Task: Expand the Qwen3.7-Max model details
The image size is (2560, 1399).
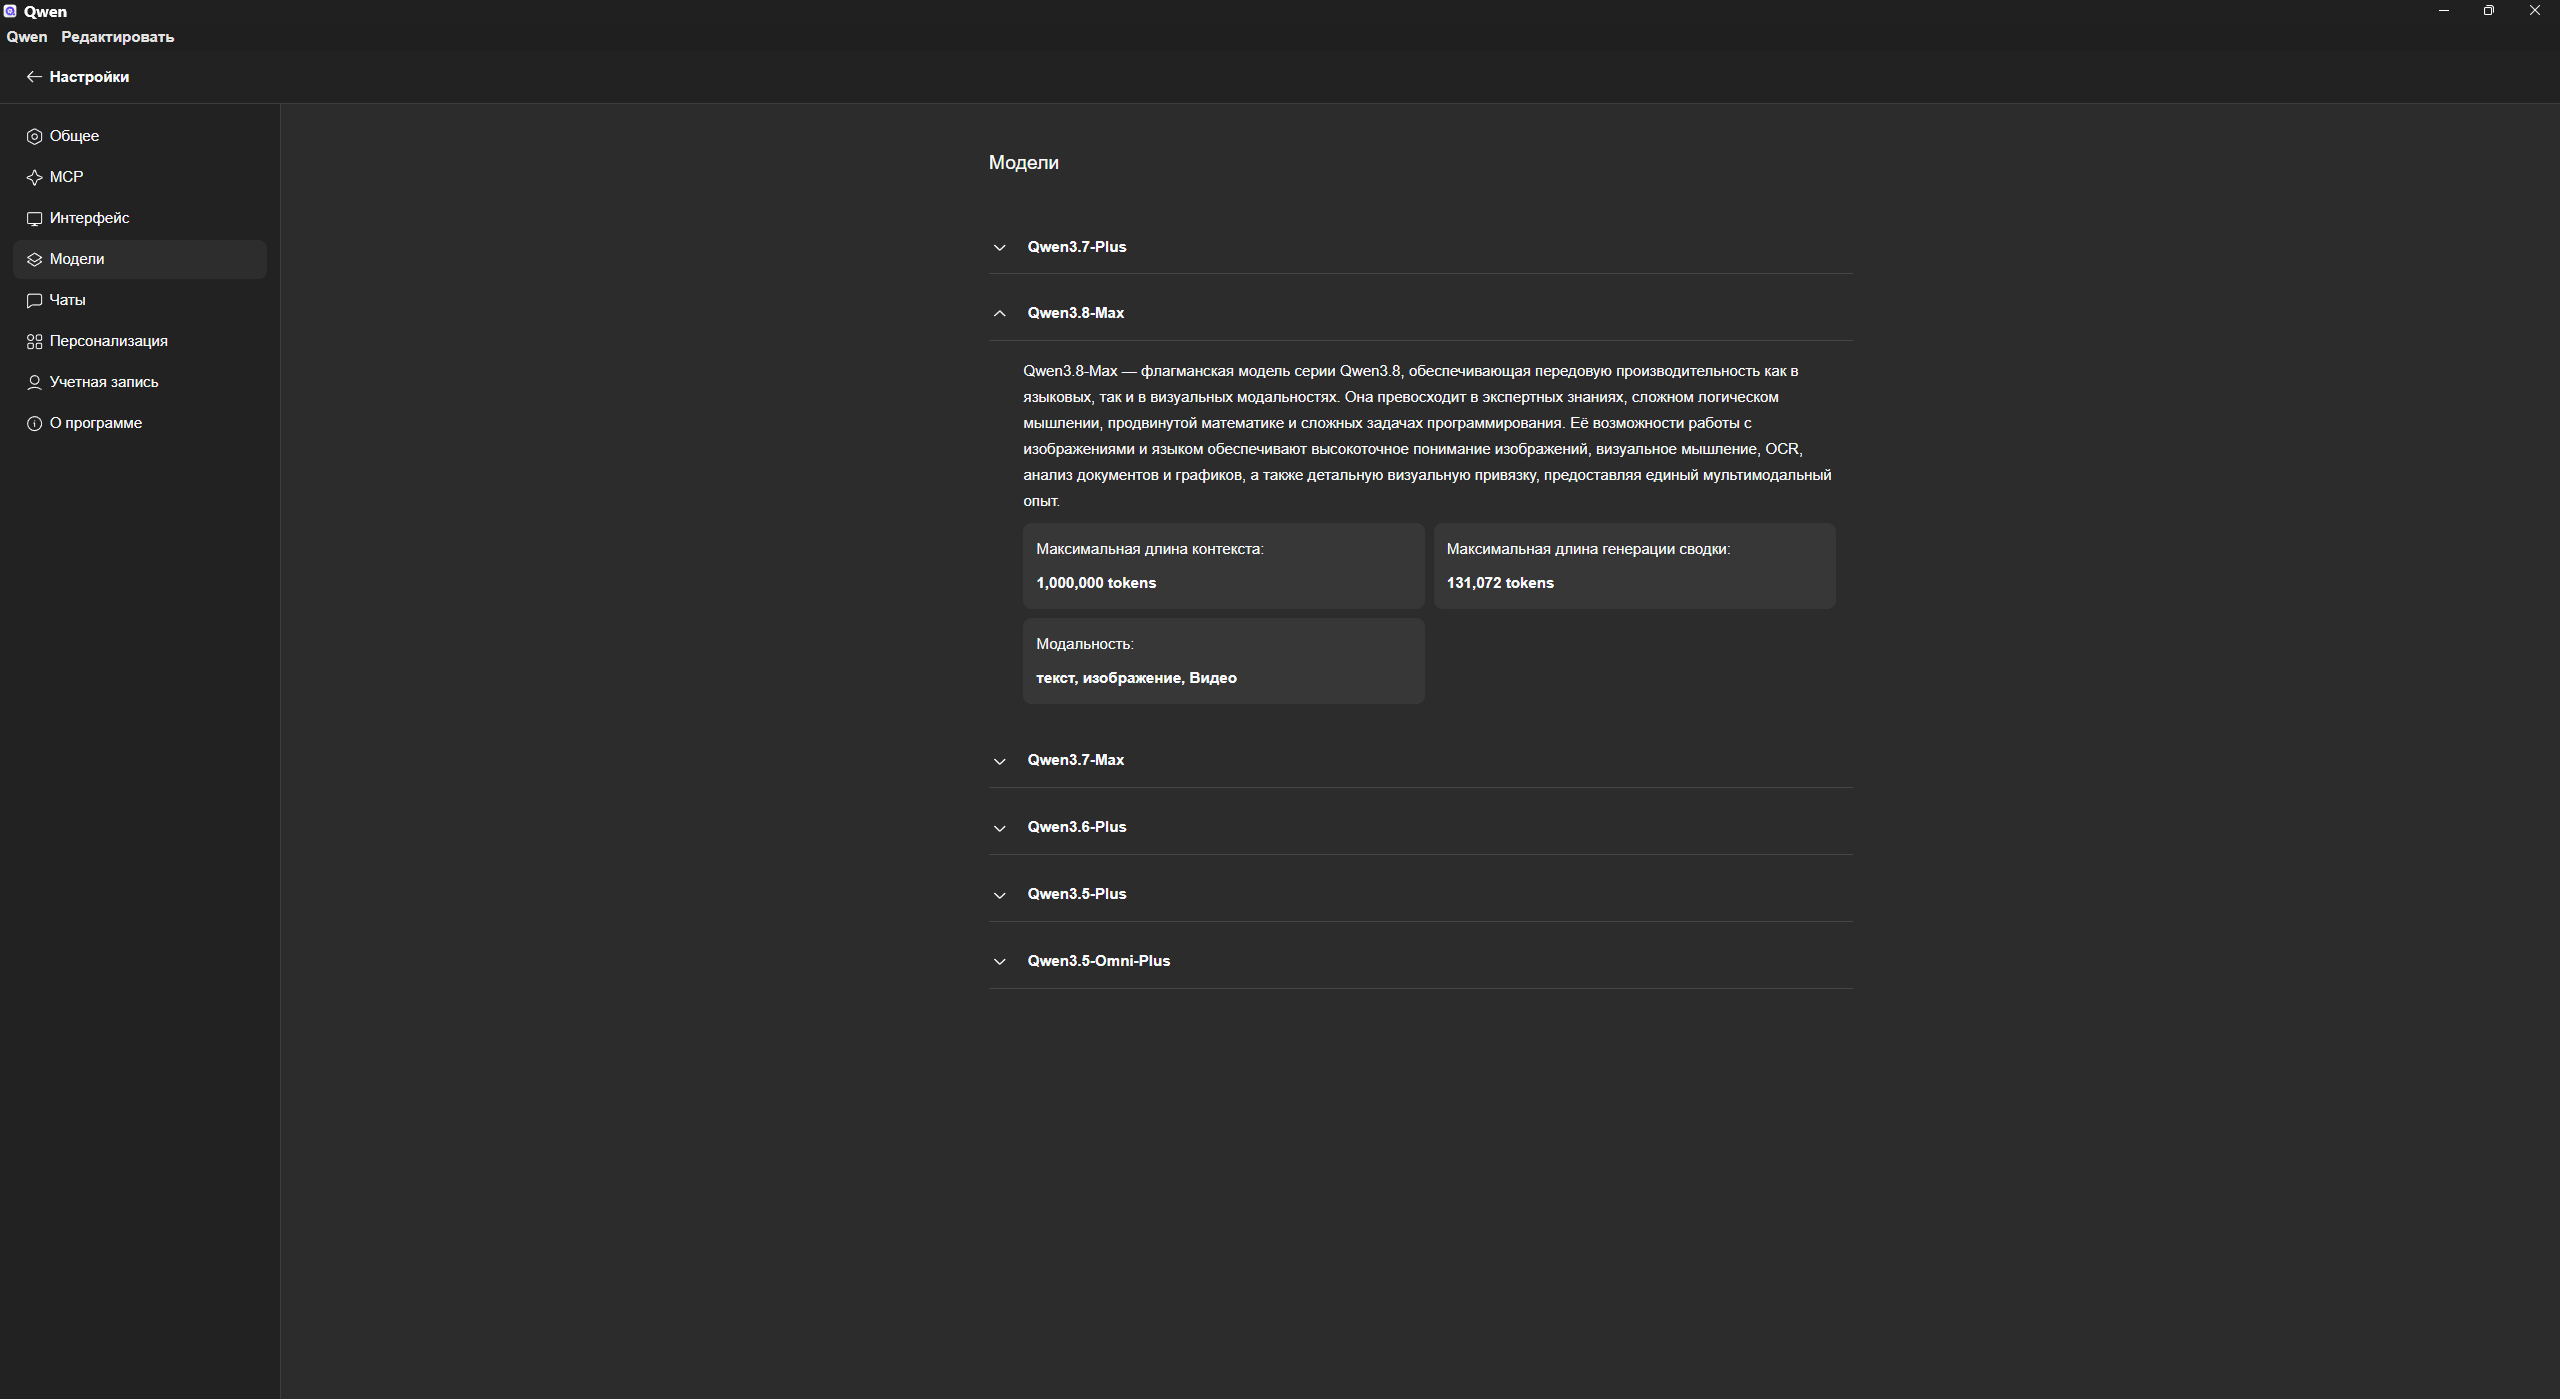Action: coord(1420,760)
